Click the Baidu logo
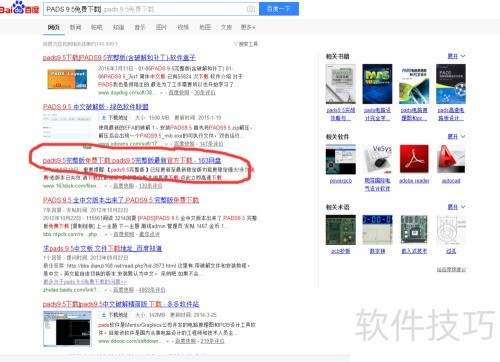500x362 pixels. 19,8
